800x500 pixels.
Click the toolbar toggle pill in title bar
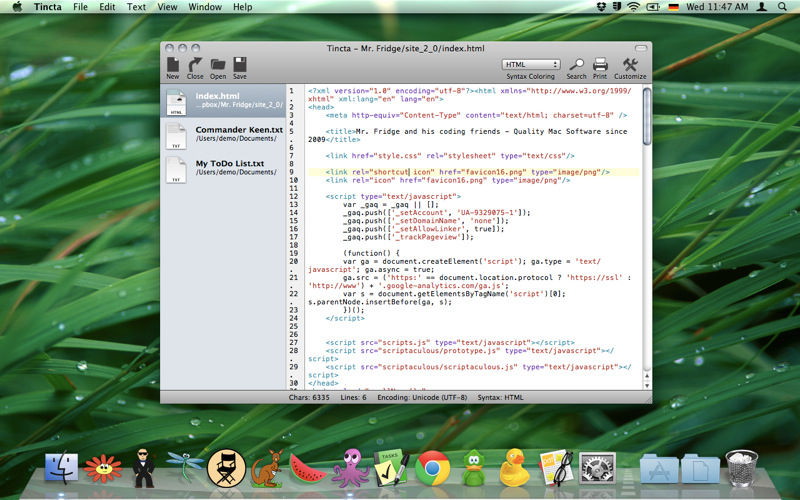(641, 48)
